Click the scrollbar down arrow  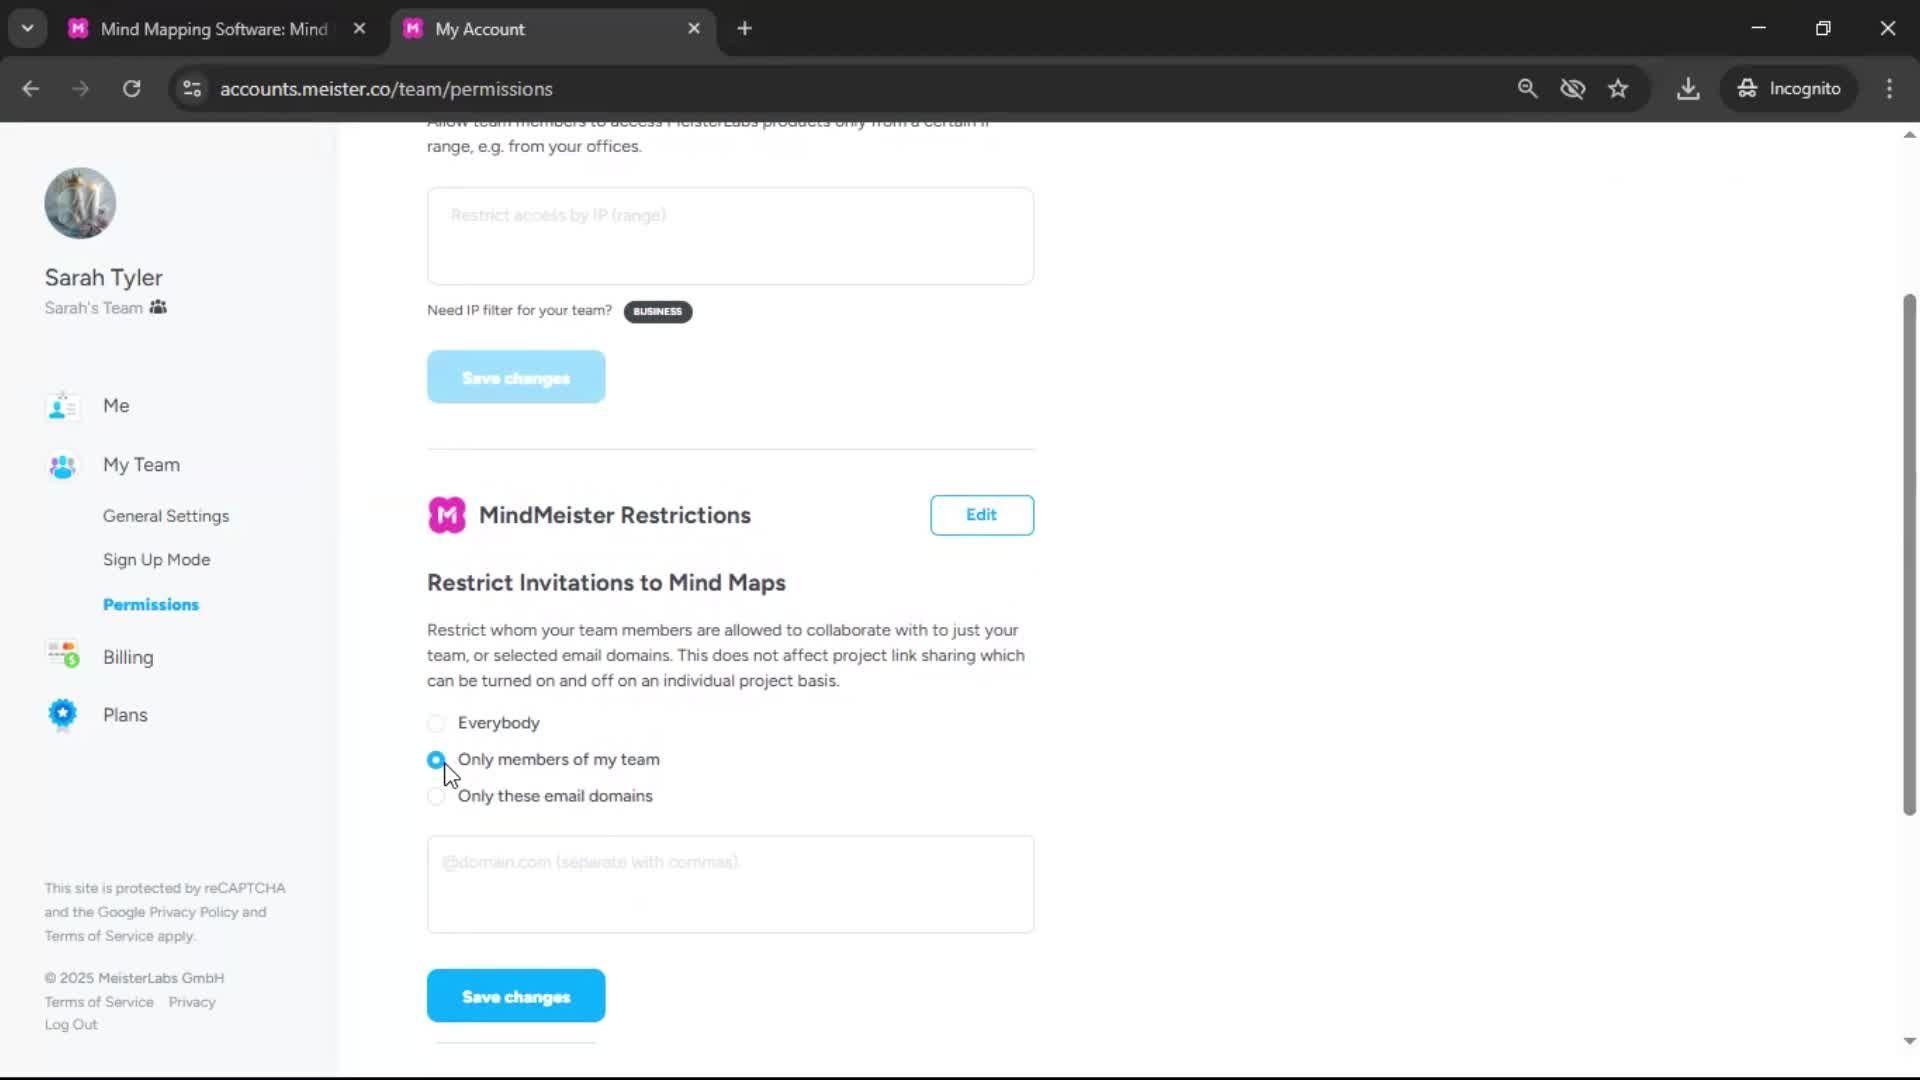coord(1909,1041)
